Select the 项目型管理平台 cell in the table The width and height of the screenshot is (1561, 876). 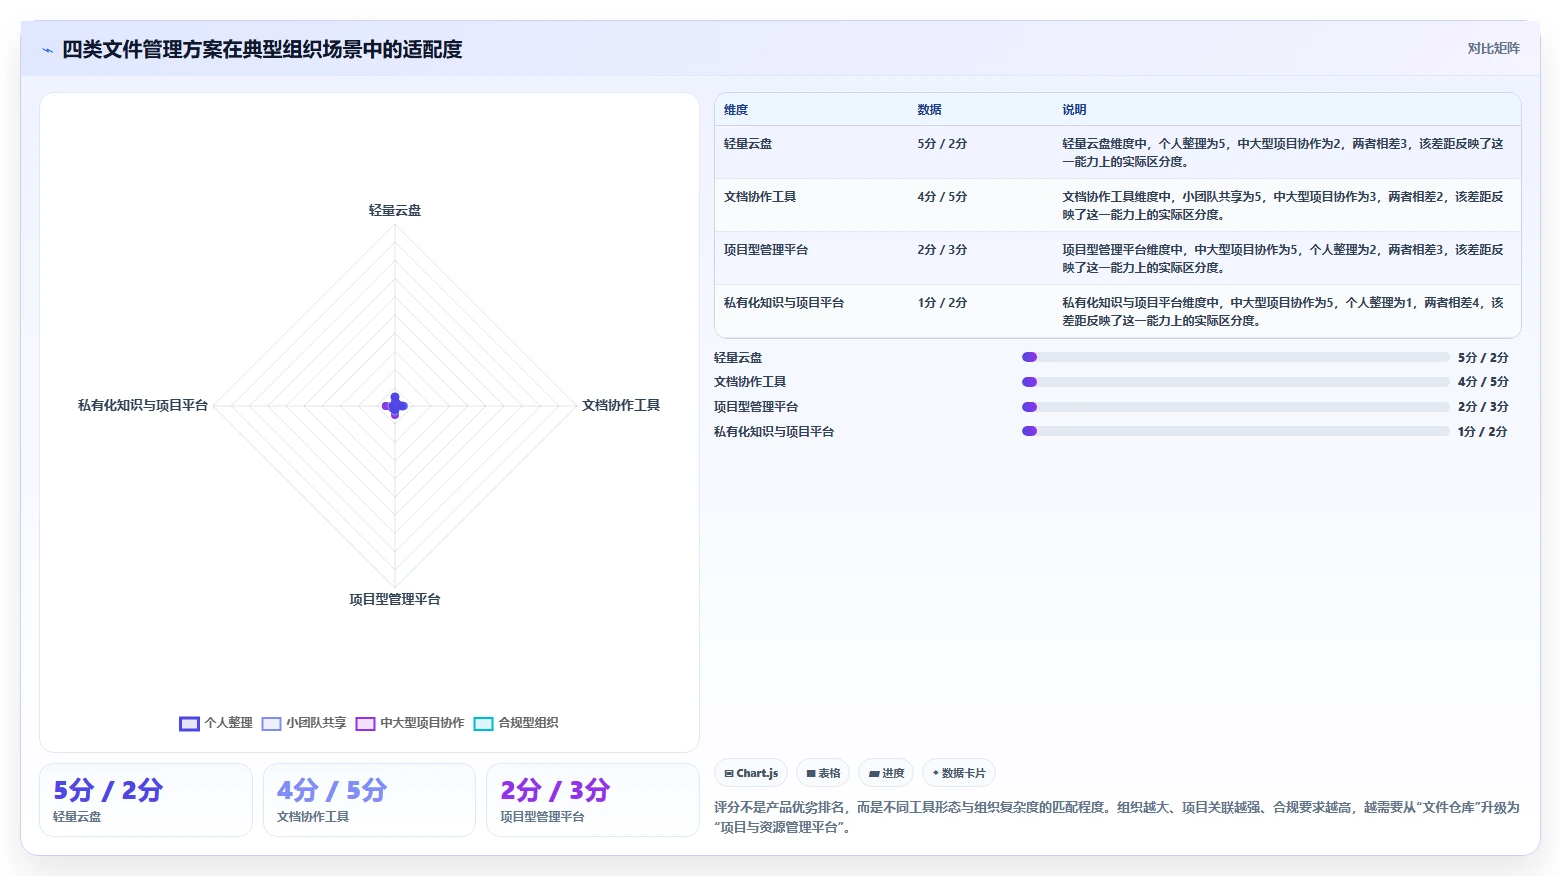point(766,250)
